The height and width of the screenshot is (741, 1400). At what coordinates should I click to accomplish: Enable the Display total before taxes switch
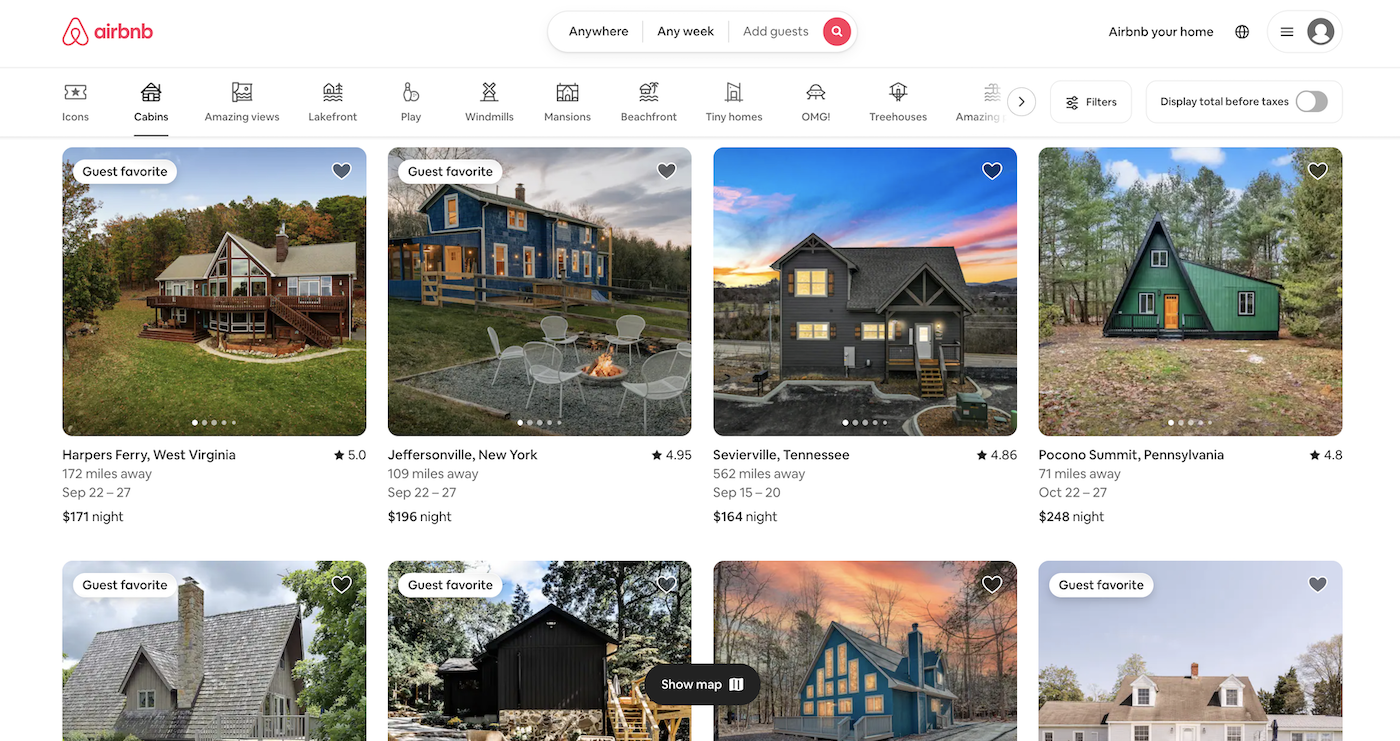[x=1312, y=101]
